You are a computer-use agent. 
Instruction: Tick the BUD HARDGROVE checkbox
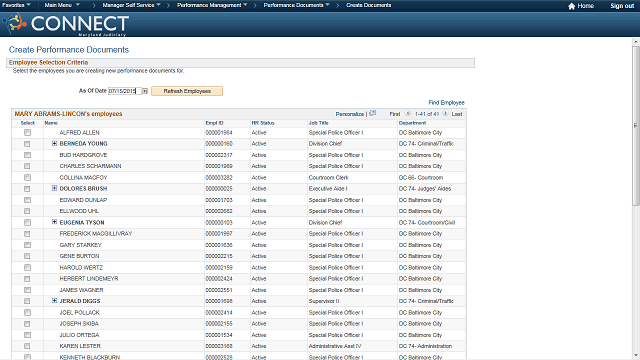[x=27, y=155]
